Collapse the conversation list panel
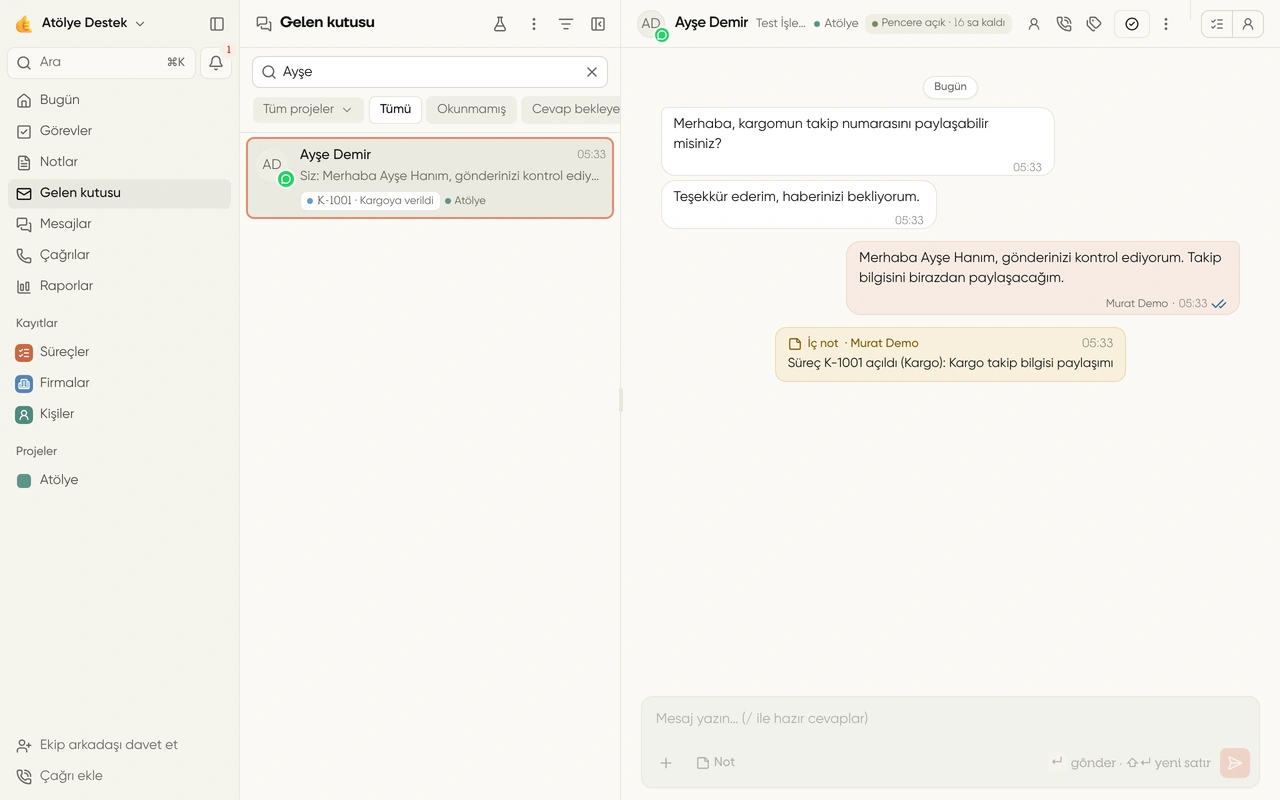Screen dimensions: 1280x800 [x=598, y=24]
